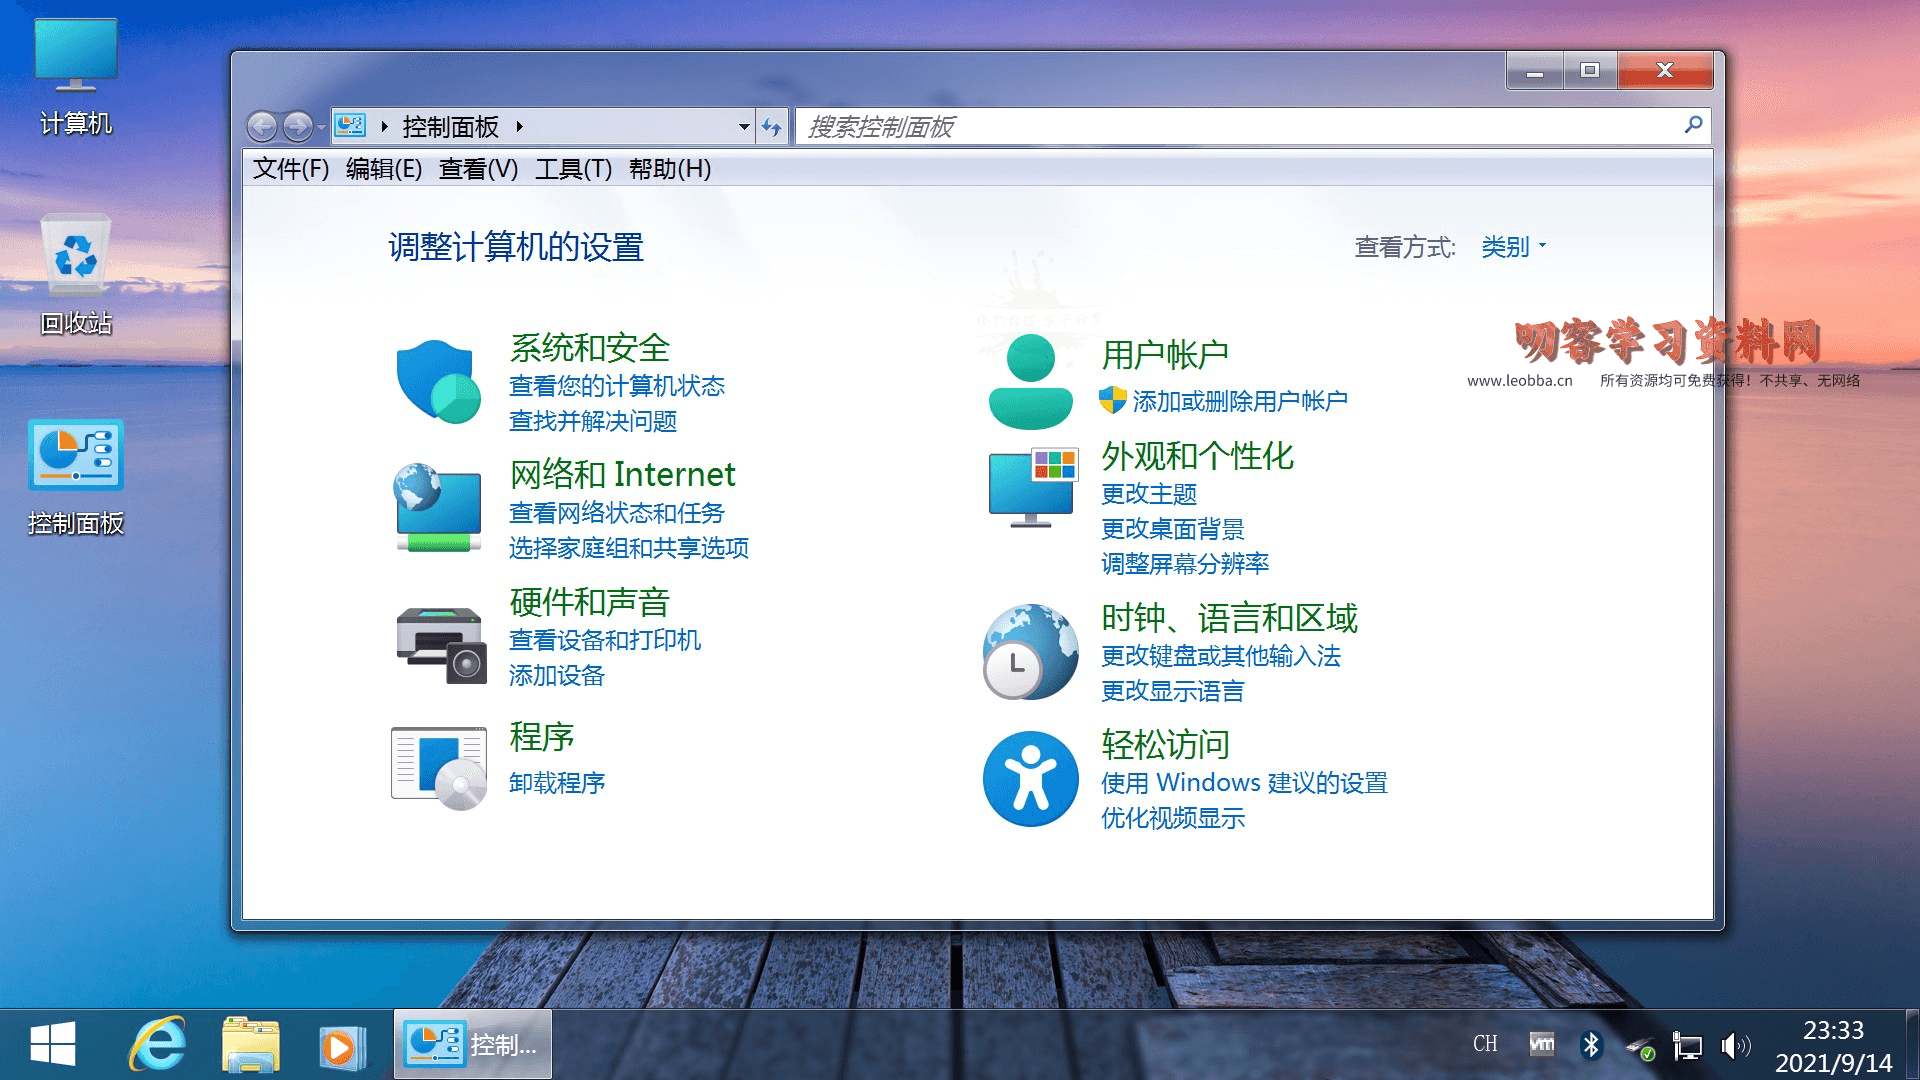Click the 卸载程序 link

click(x=557, y=783)
